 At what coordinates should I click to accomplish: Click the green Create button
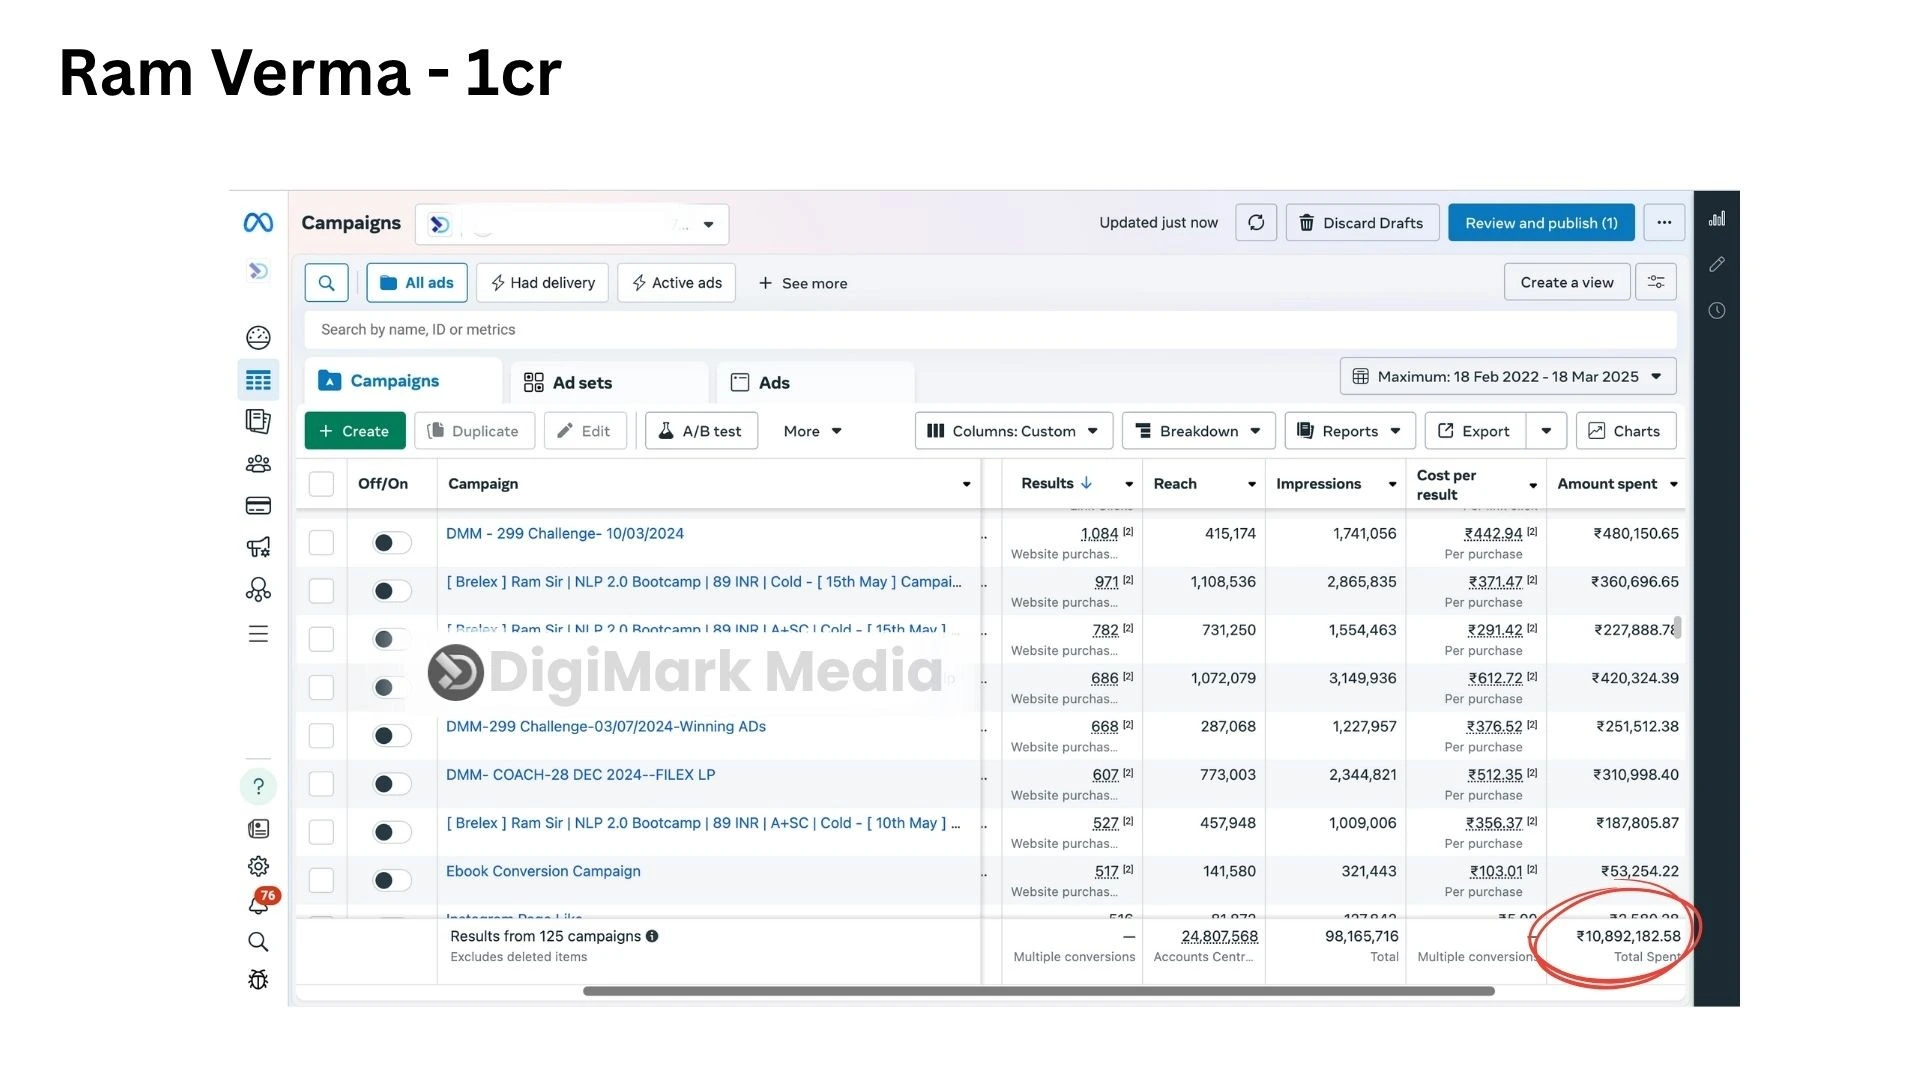(354, 431)
